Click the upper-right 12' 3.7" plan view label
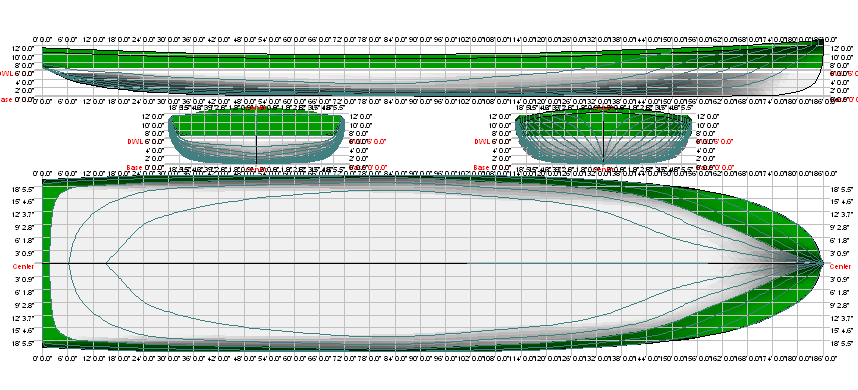Screen dimensions: 858x390 click(x=840, y=214)
